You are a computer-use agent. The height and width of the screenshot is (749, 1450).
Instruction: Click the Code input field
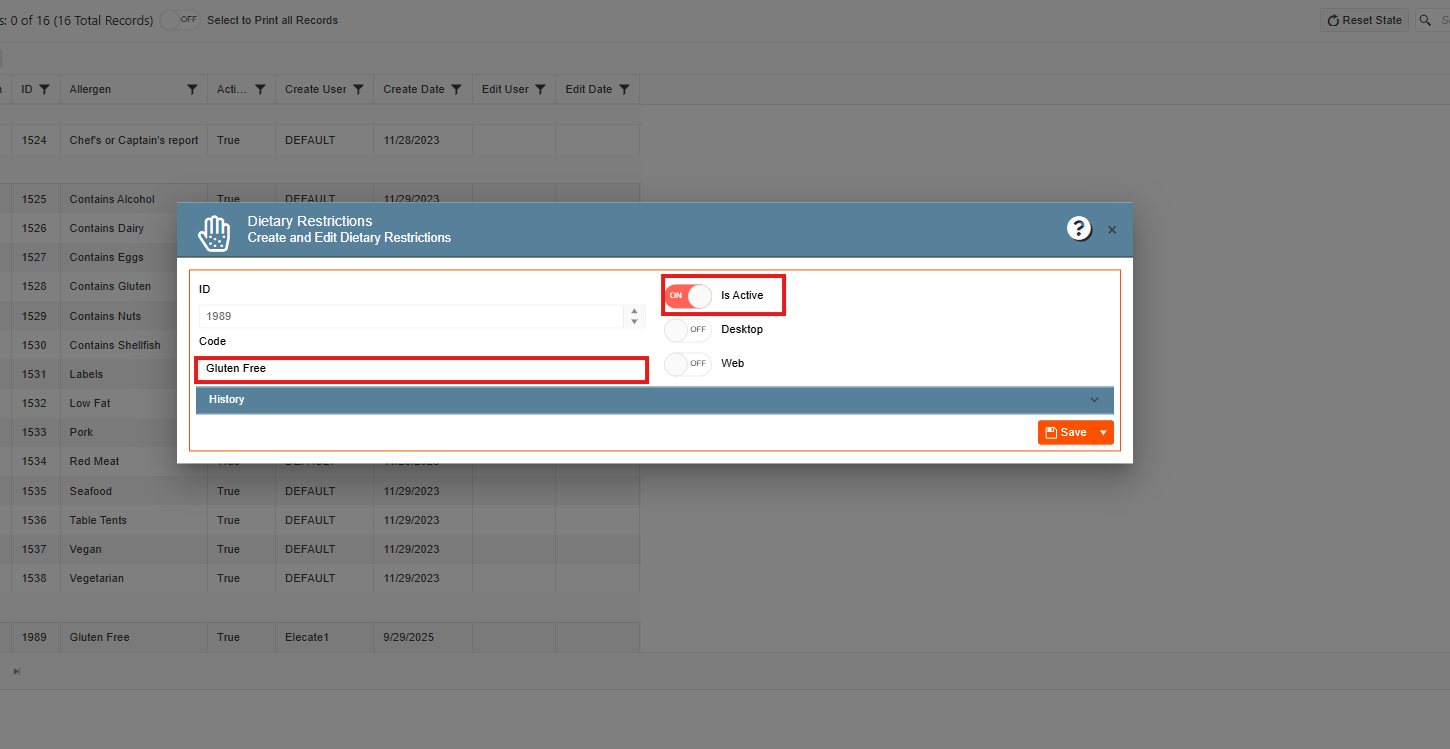(421, 369)
